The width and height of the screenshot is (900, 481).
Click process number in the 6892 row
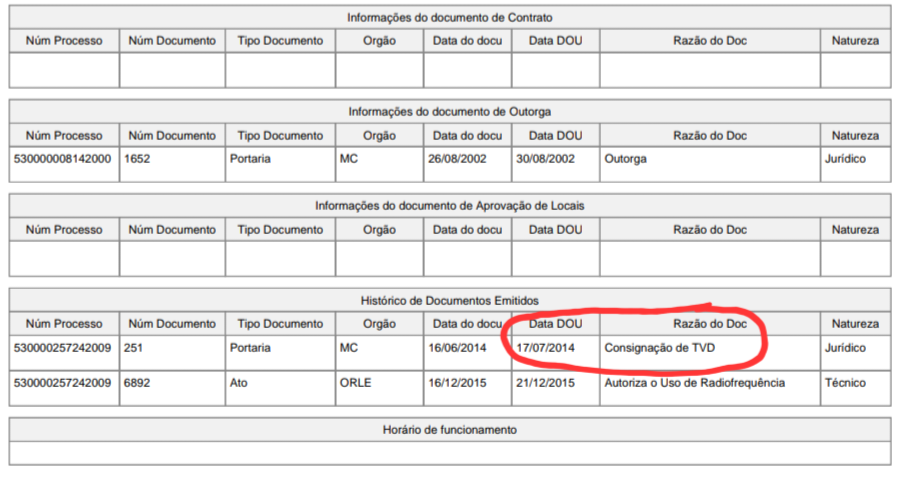(63, 383)
